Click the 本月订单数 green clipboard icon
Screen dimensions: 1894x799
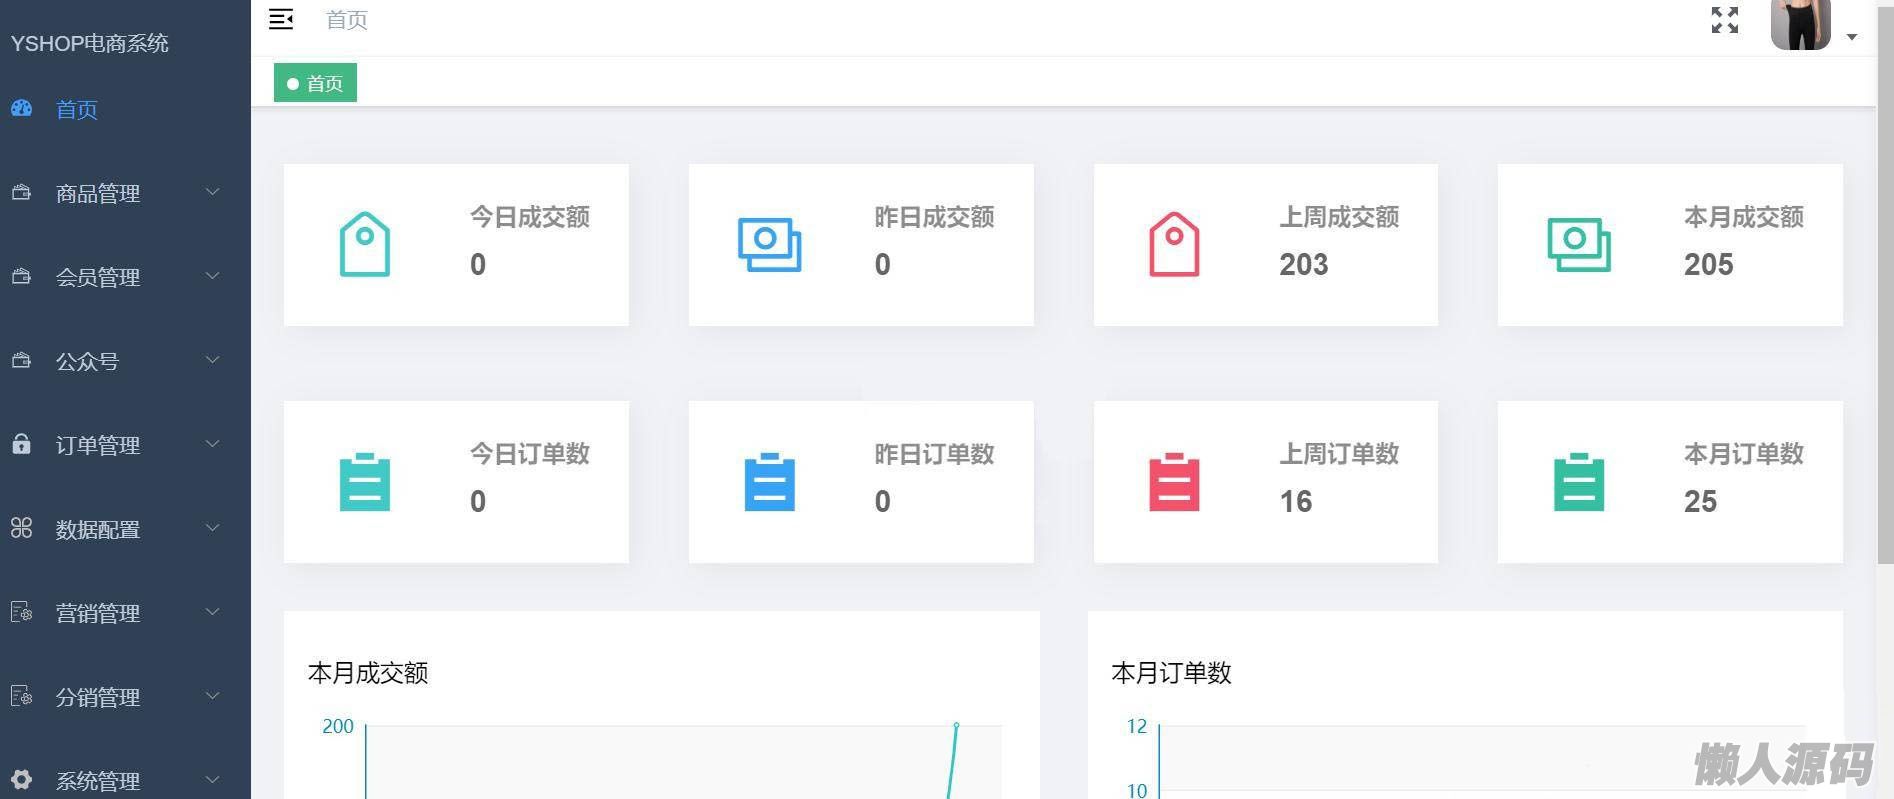[x=1579, y=482]
